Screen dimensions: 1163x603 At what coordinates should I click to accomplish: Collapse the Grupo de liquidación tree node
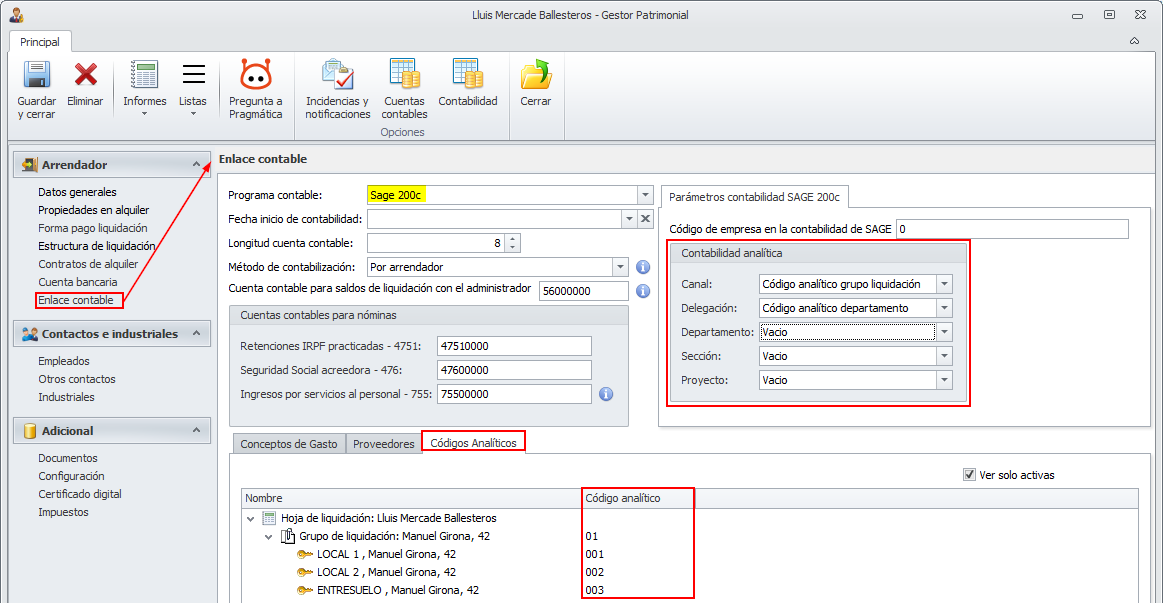pyautogui.click(x=269, y=537)
